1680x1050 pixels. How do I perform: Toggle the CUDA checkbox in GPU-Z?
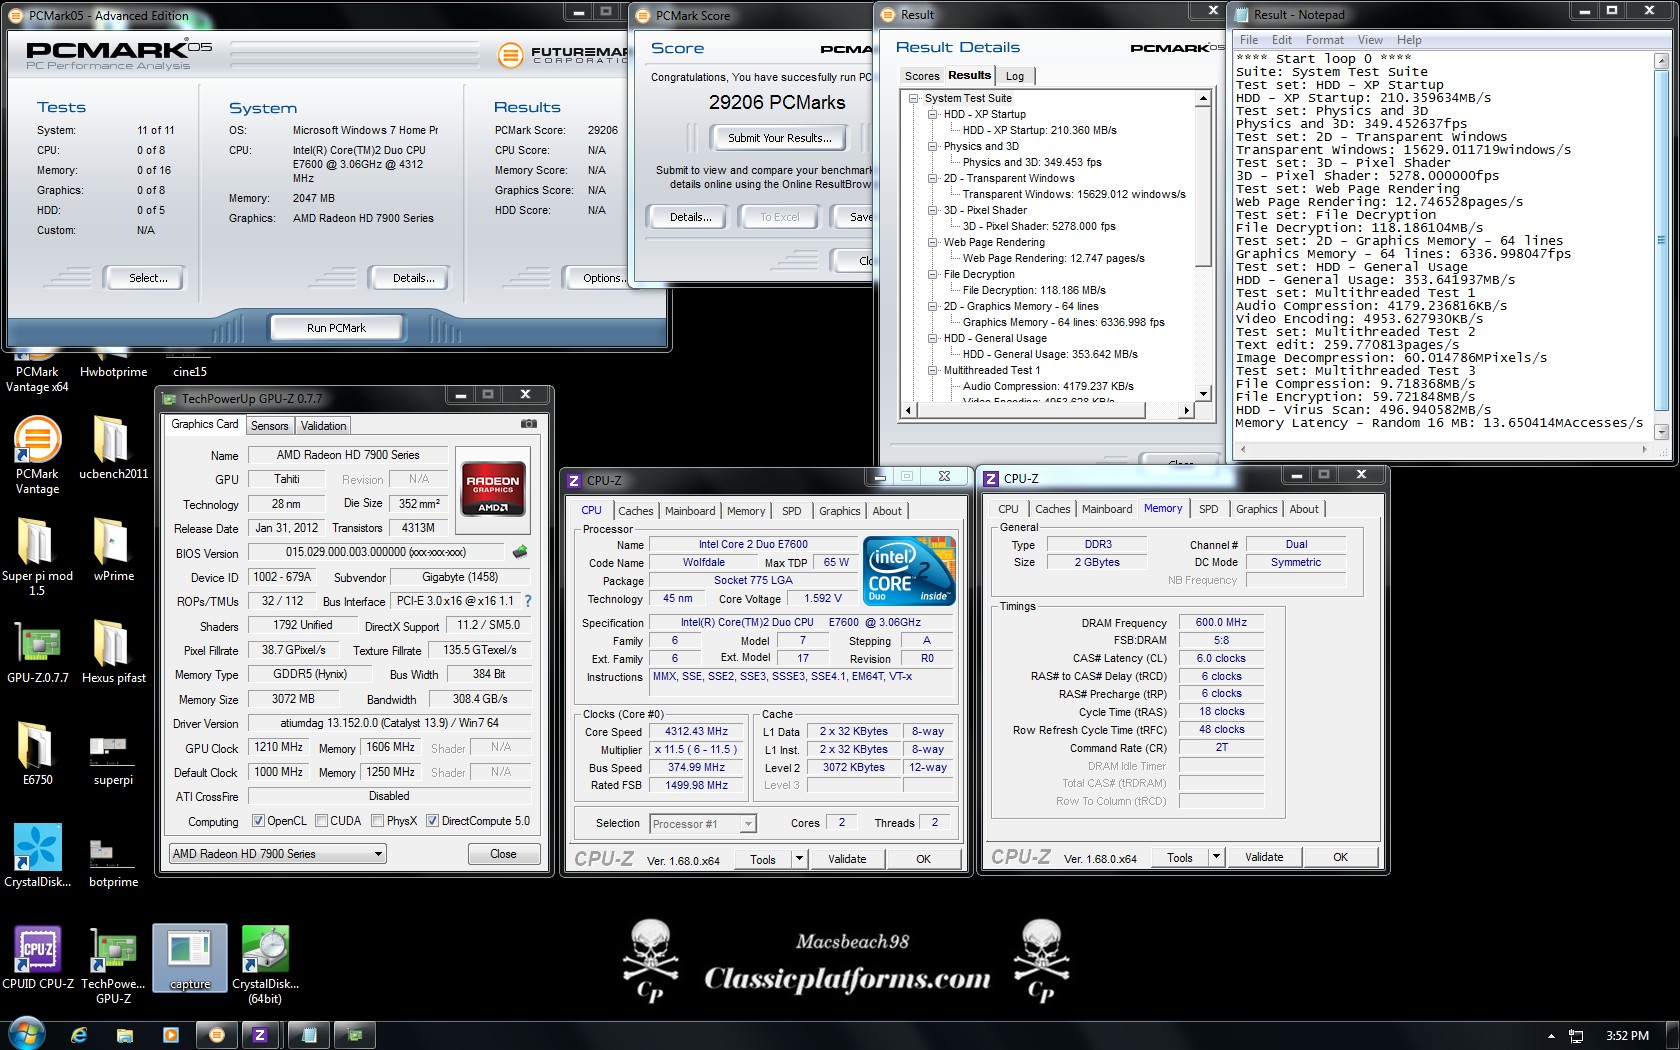pyautogui.click(x=322, y=821)
